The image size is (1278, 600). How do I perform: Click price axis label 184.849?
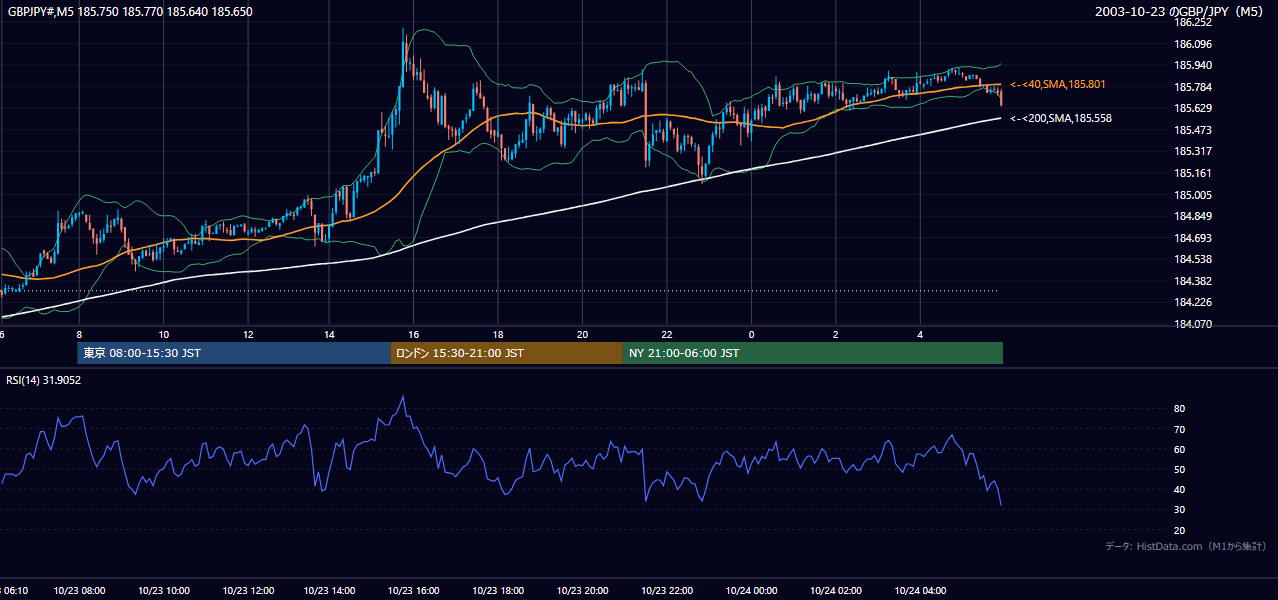pyautogui.click(x=1193, y=216)
